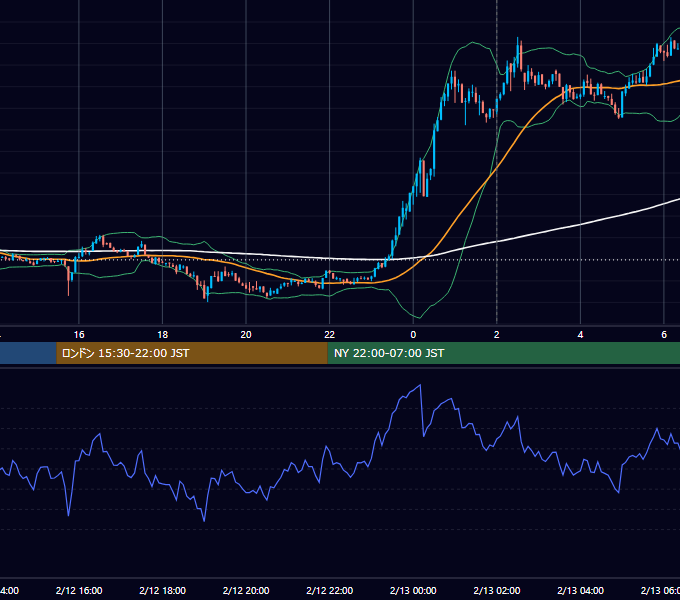Click the 4 hour label on price chart
680x600 pixels.
click(580, 335)
